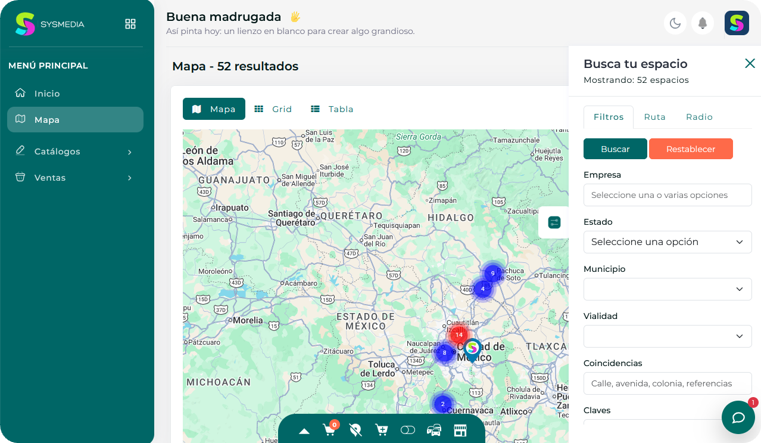
Task: Collapse the bottom toolbar with the up arrow
Action: pos(304,431)
